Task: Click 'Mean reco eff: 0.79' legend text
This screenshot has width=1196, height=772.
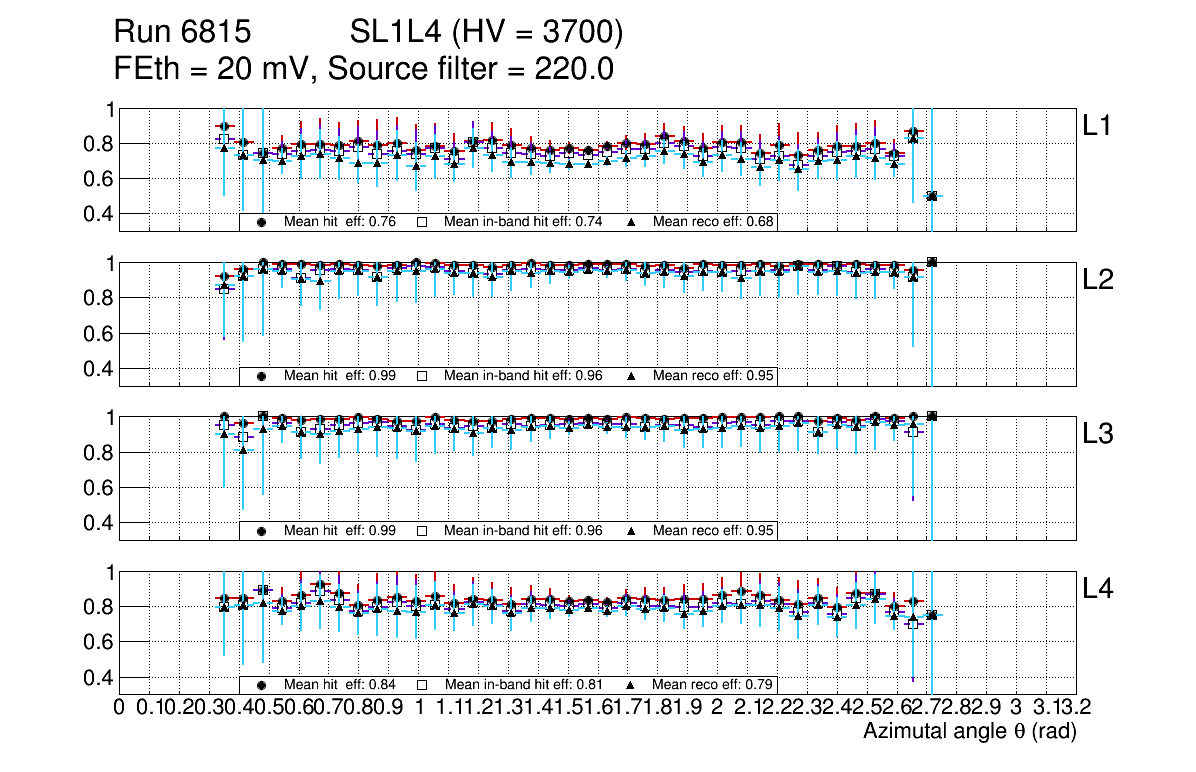Action: [x=713, y=685]
